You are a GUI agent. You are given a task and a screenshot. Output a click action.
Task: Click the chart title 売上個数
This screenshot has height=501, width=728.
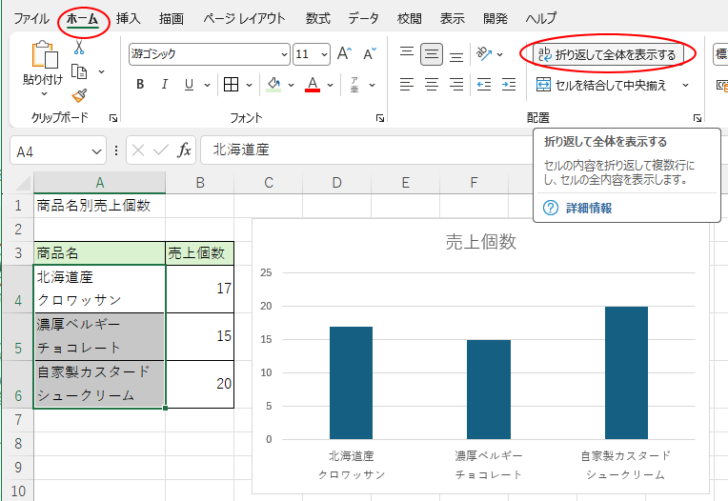(481, 242)
